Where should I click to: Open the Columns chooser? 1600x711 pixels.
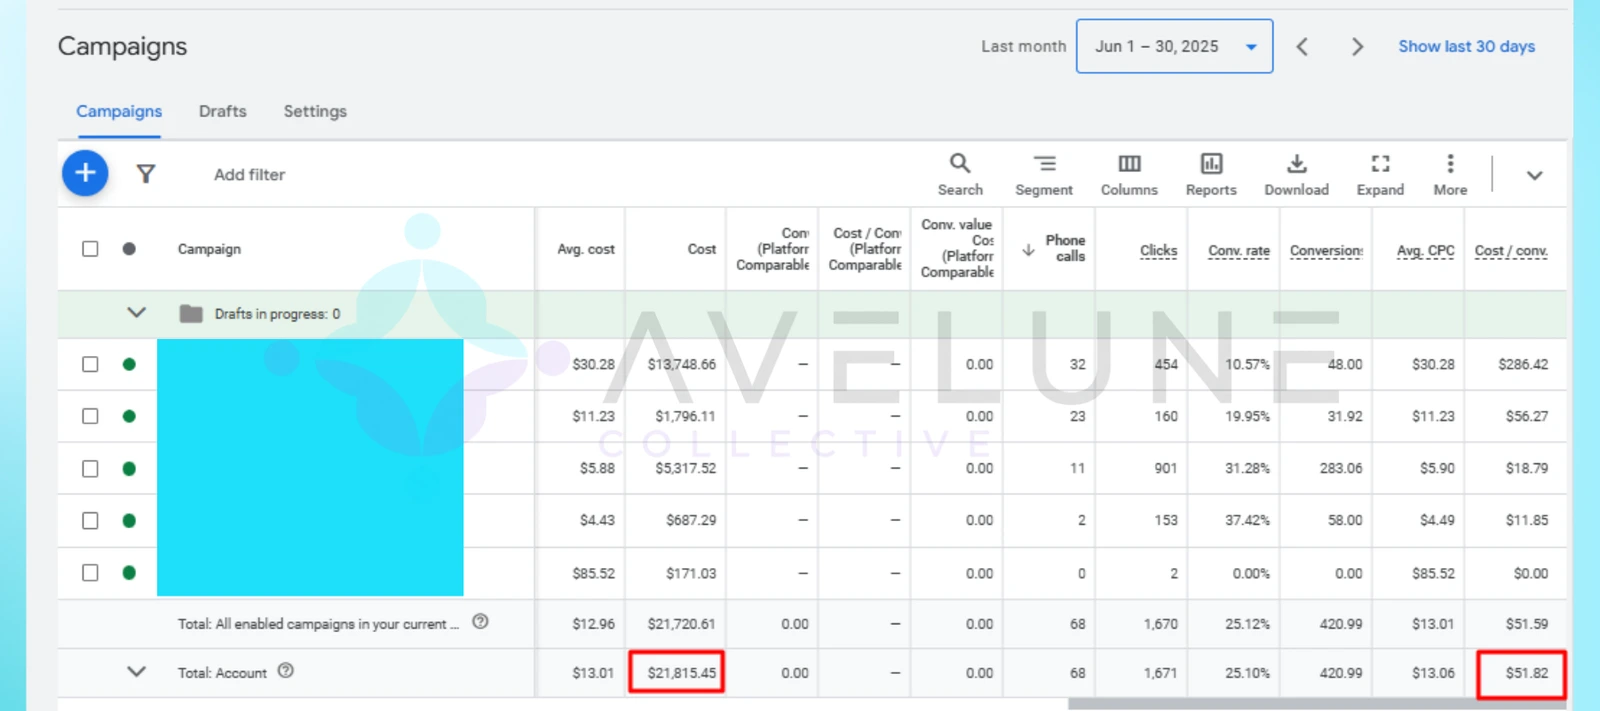click(x=1129, y=174)
